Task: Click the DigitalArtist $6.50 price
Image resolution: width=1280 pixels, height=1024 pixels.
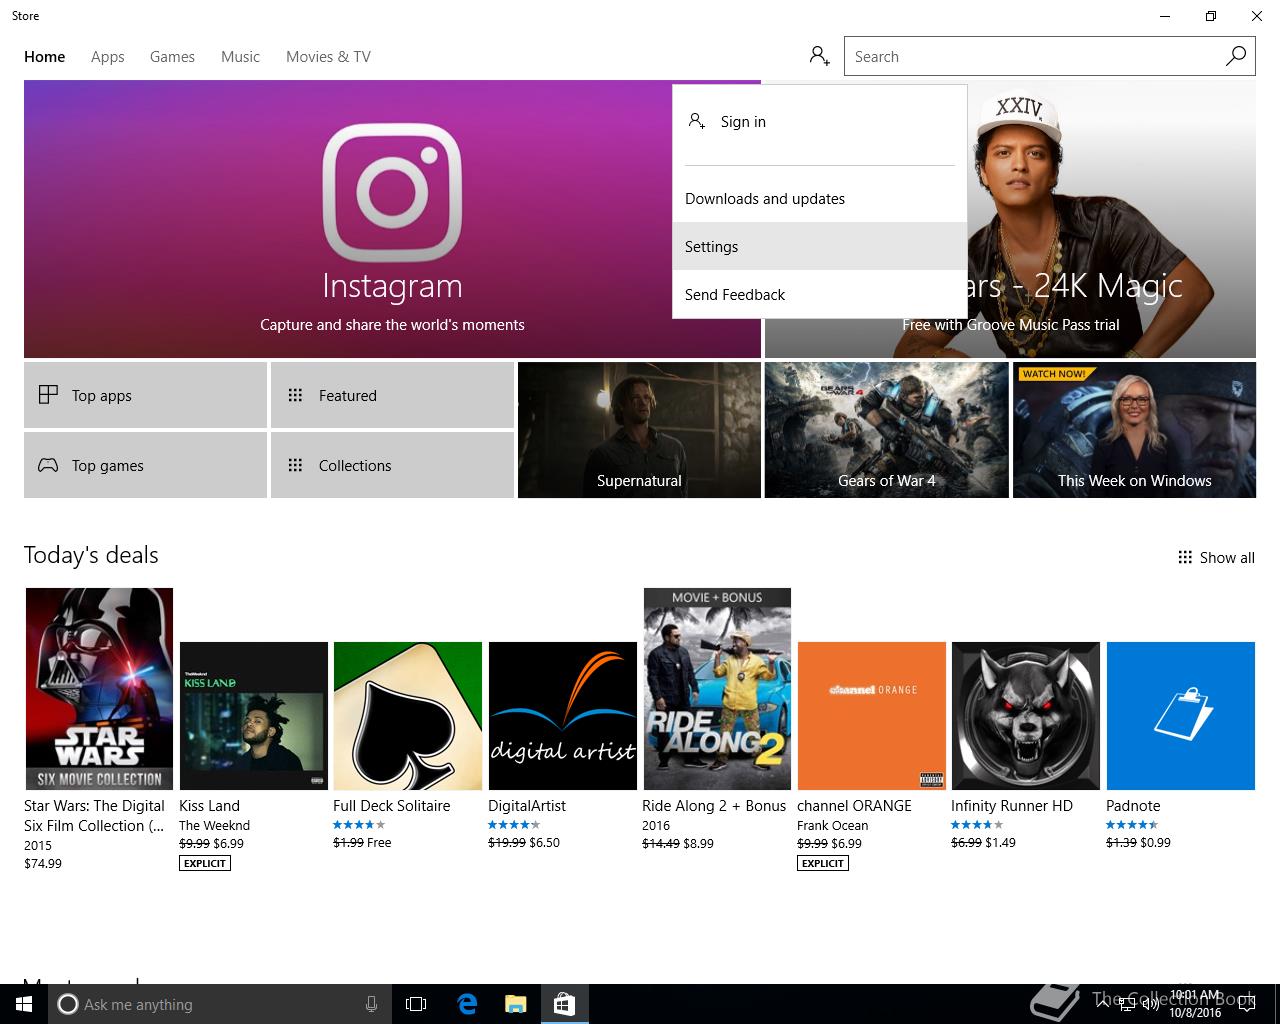Action: [545, 843]
